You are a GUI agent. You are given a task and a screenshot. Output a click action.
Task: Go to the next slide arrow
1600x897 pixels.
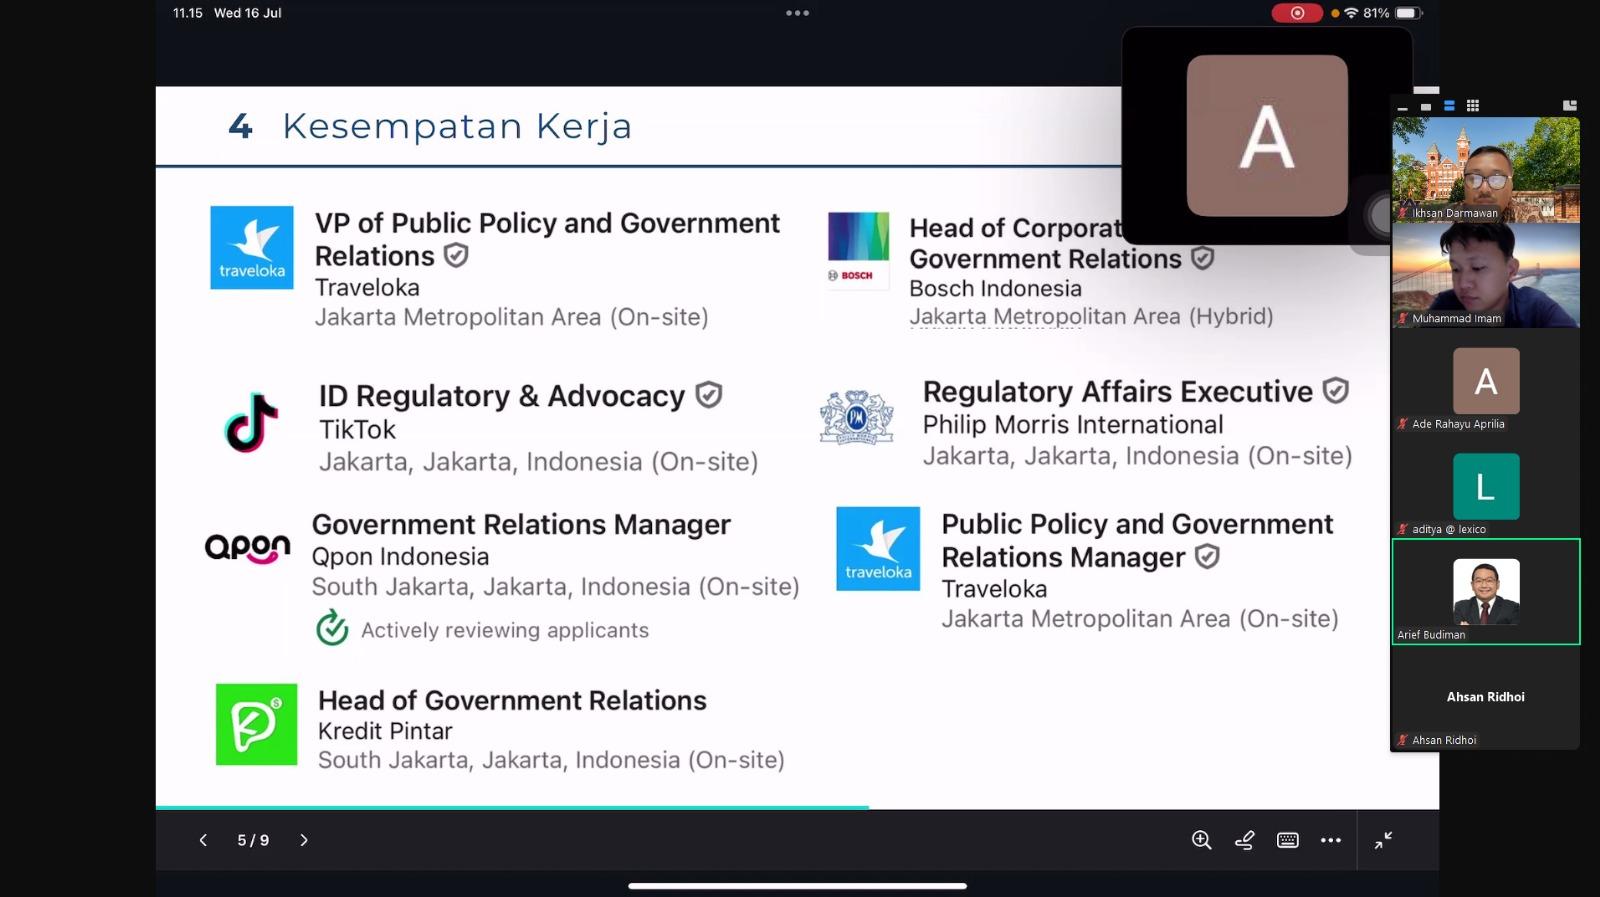click(x=304, y=840)
